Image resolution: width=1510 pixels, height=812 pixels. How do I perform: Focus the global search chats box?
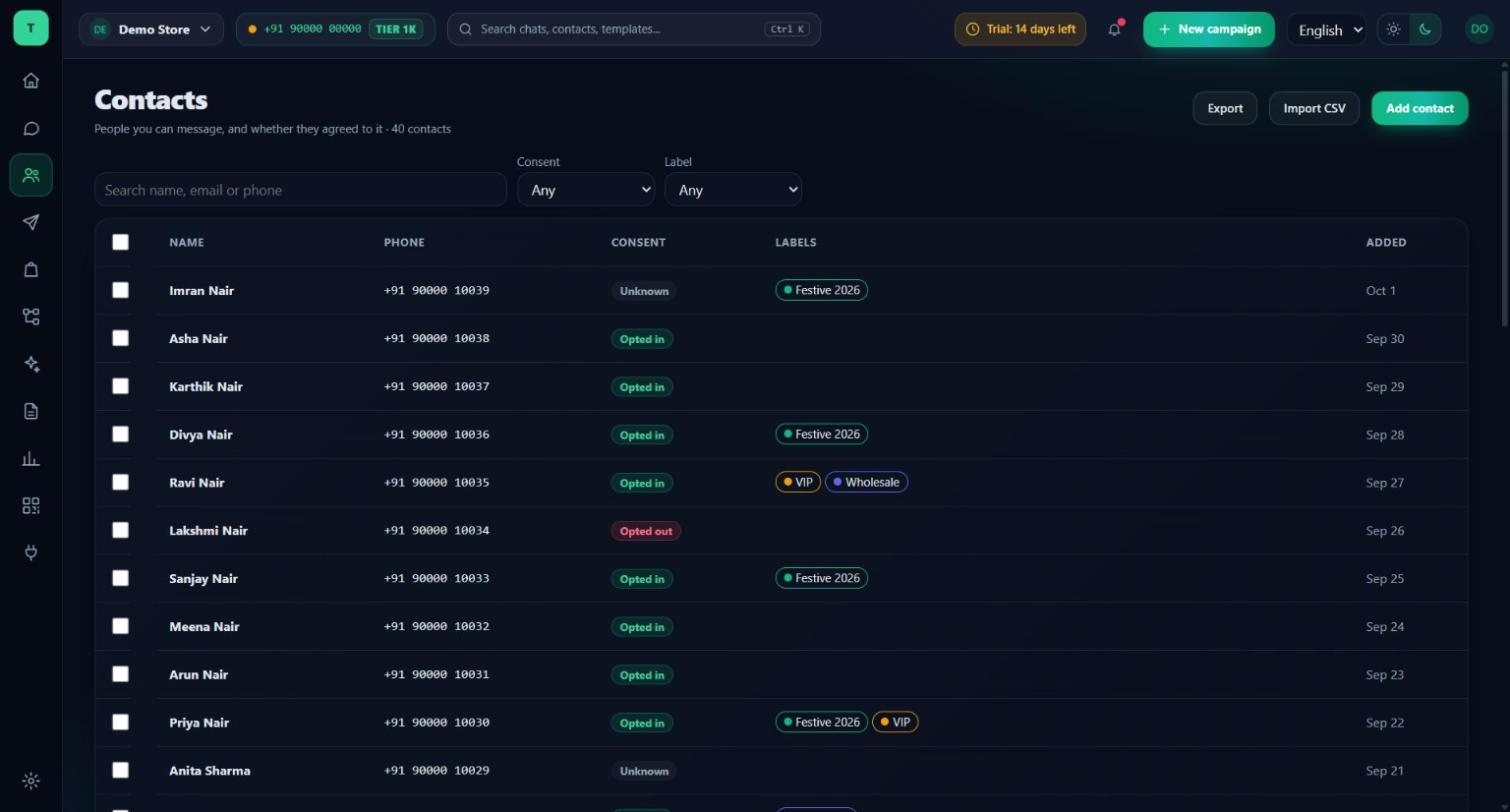(634, 29)
